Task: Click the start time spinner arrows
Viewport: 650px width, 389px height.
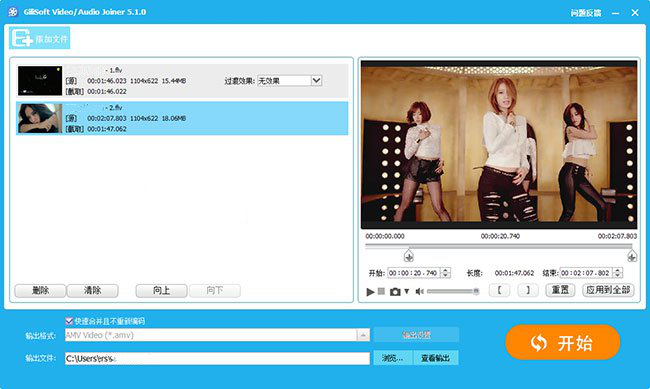Action: [x=446, y=273]
